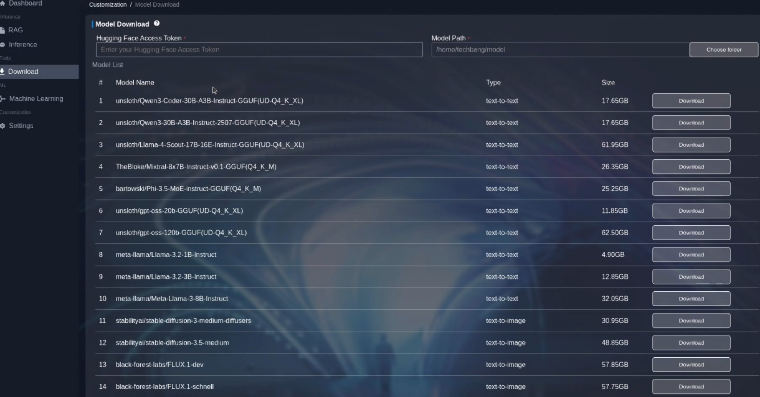
Task: Click the RAG document icon in sidebar
Action: point(2,30)
